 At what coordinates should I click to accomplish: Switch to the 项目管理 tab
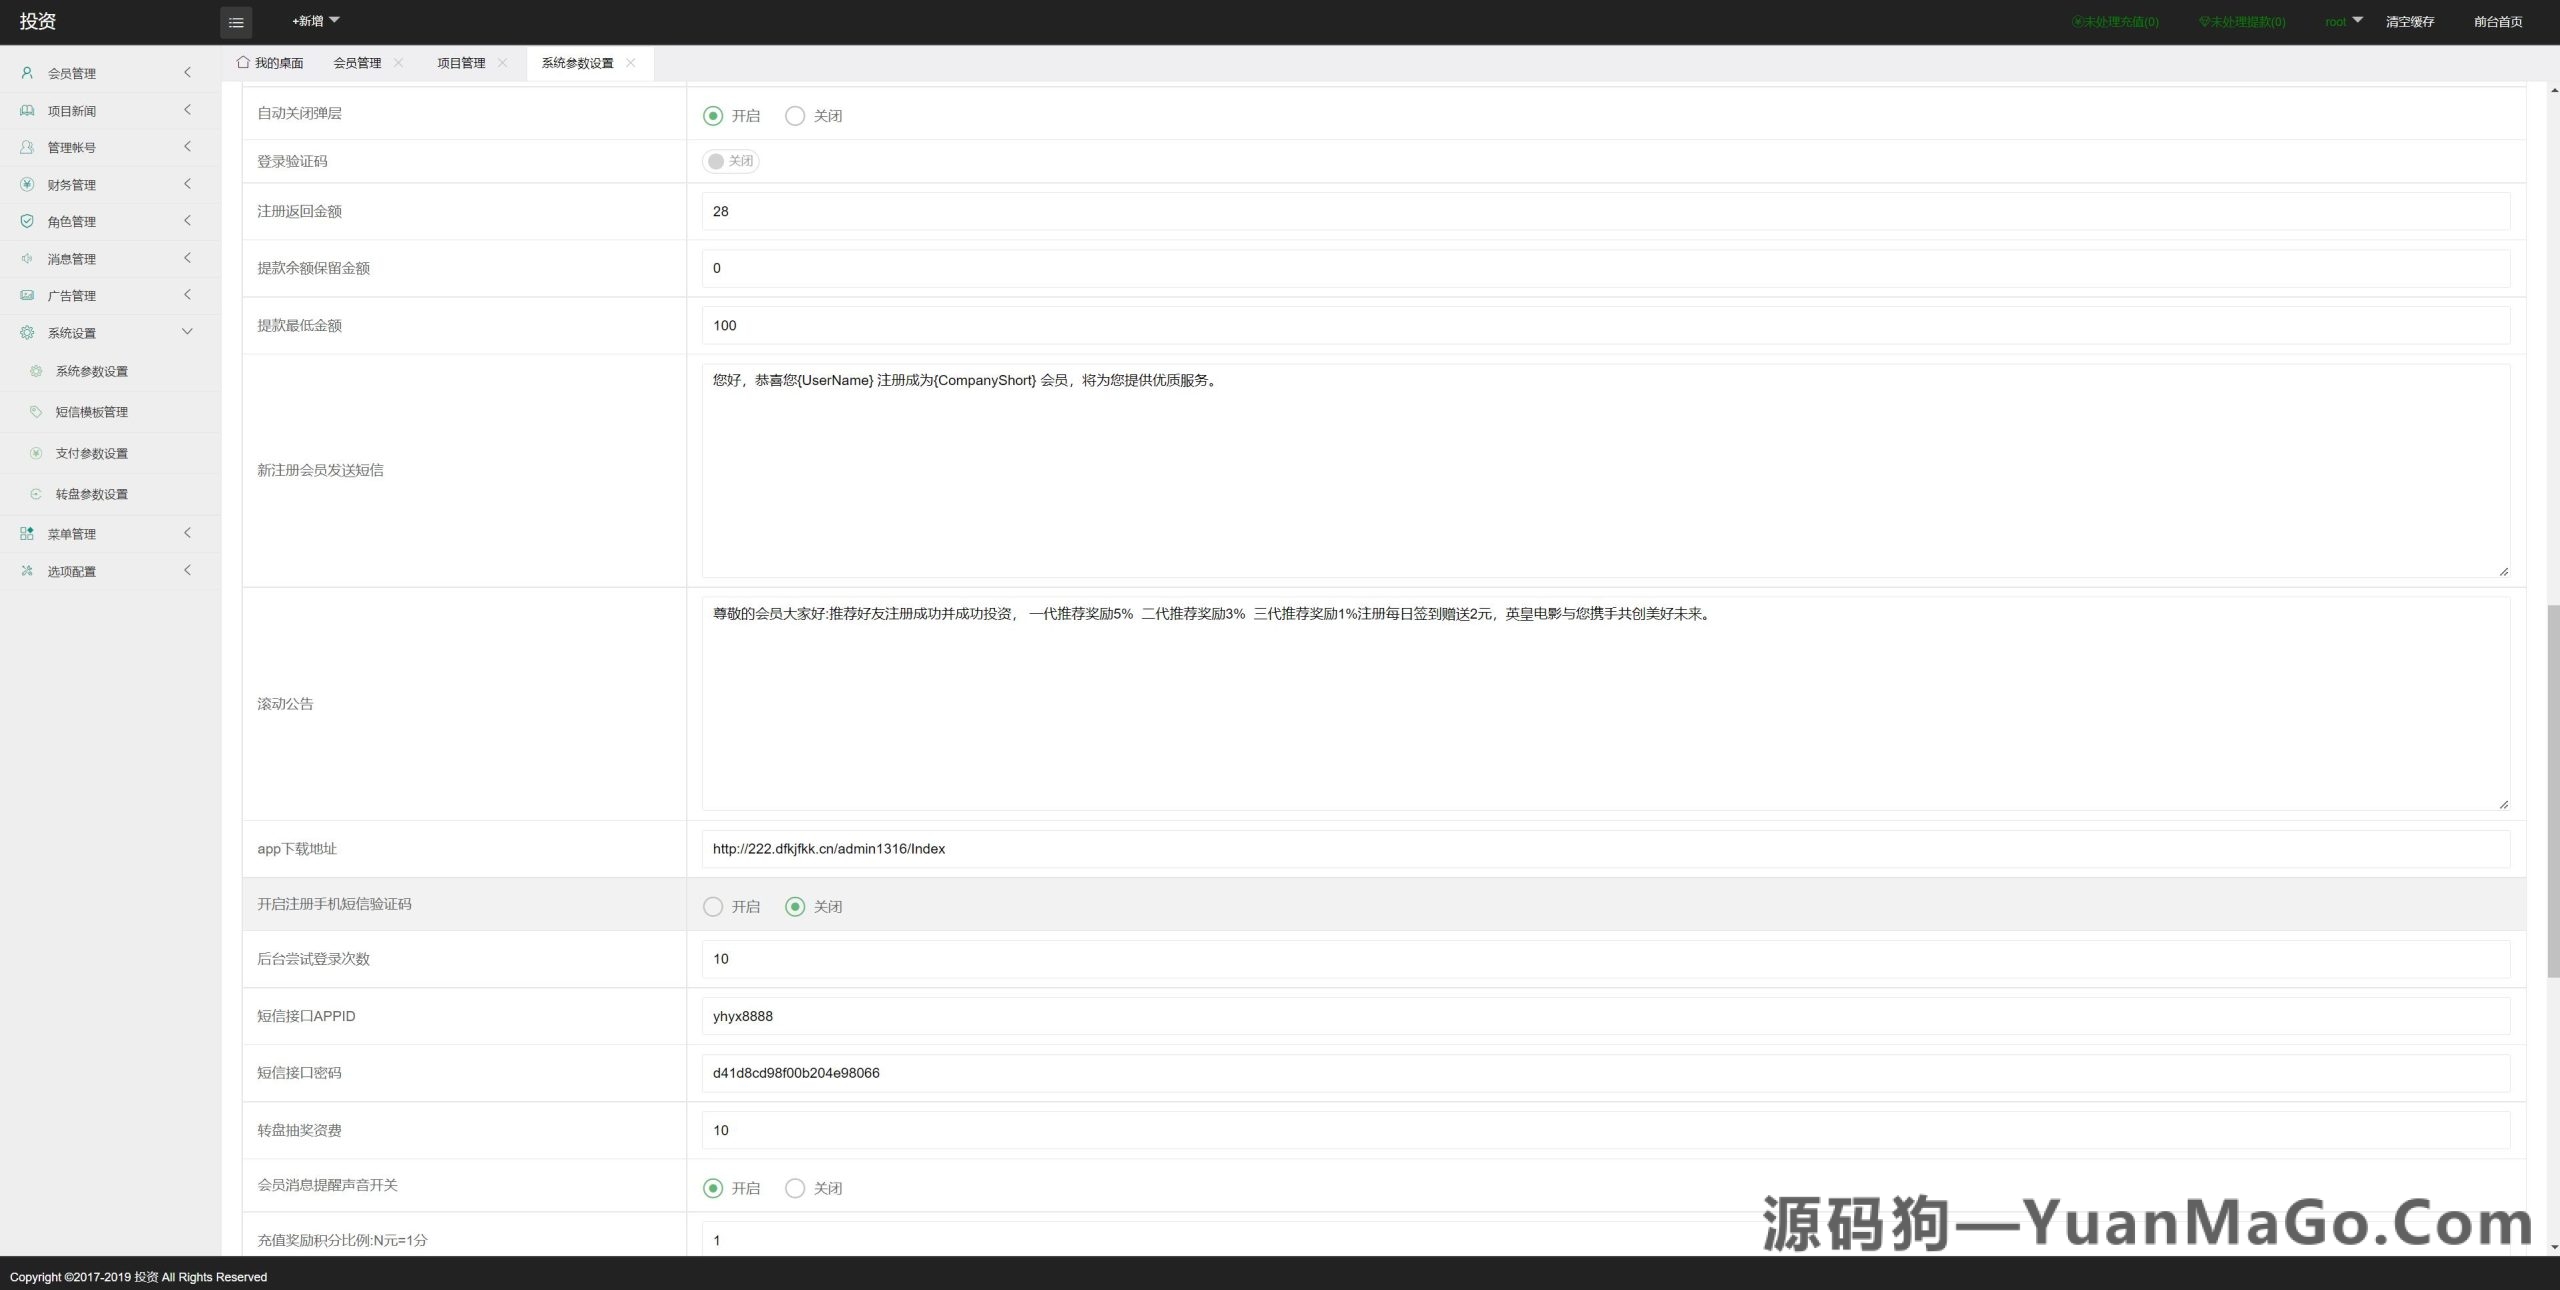pos(461,62)
